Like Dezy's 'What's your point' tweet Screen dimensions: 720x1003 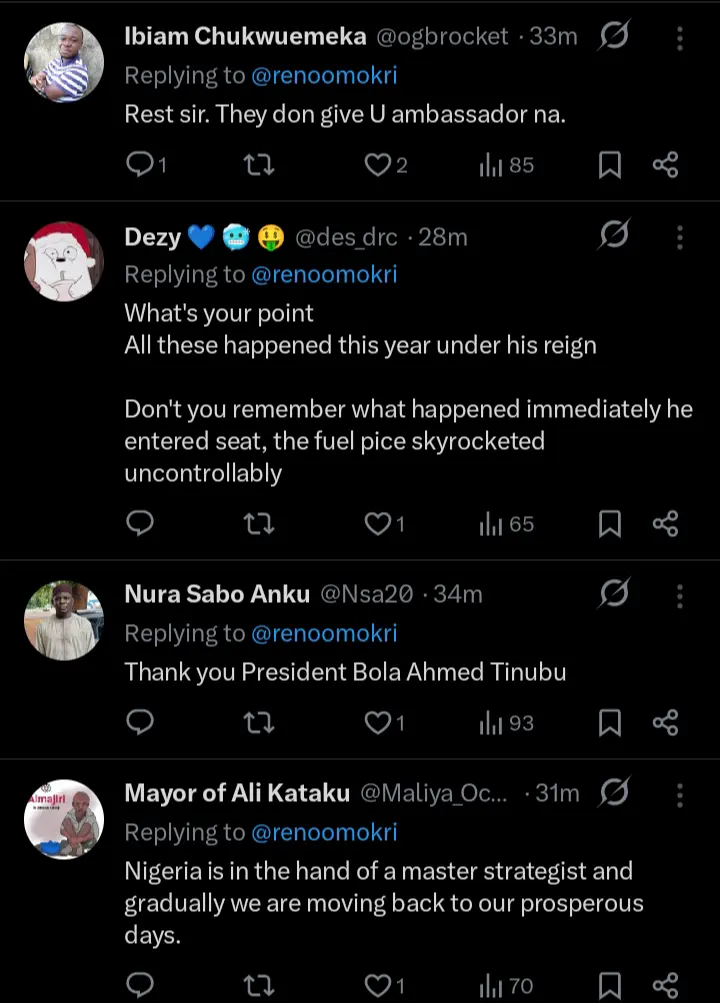(x=377, y=523)
